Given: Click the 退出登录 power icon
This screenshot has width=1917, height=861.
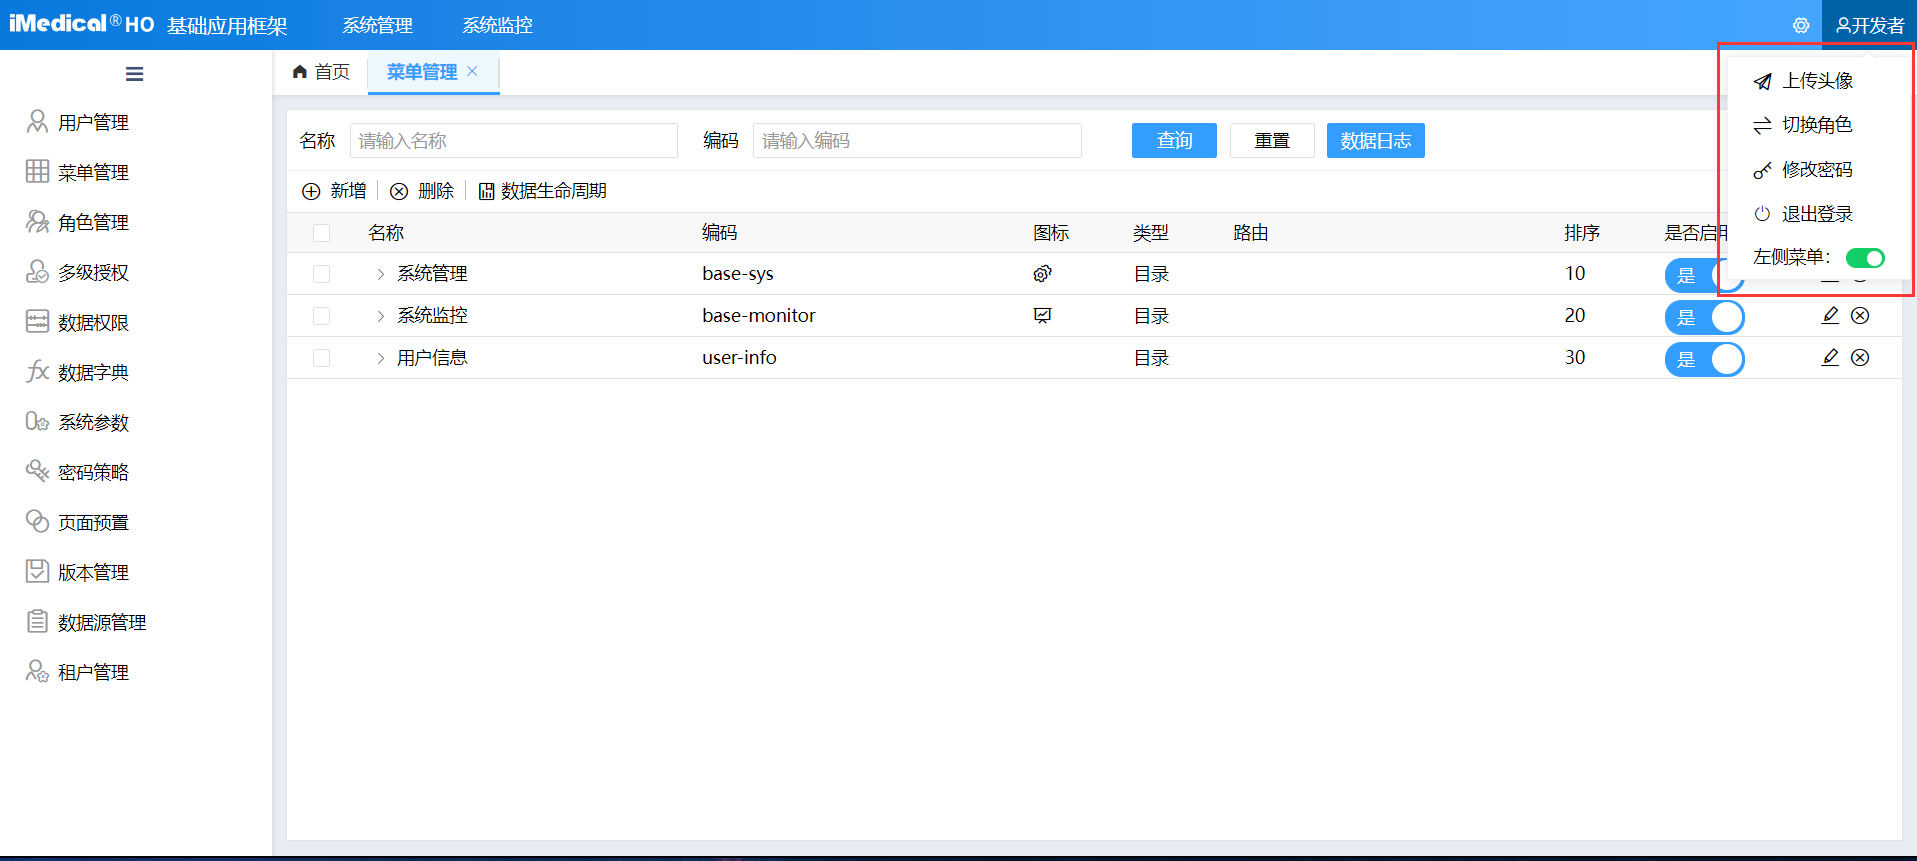Looking at the screenshot, I should point(1762,214).
